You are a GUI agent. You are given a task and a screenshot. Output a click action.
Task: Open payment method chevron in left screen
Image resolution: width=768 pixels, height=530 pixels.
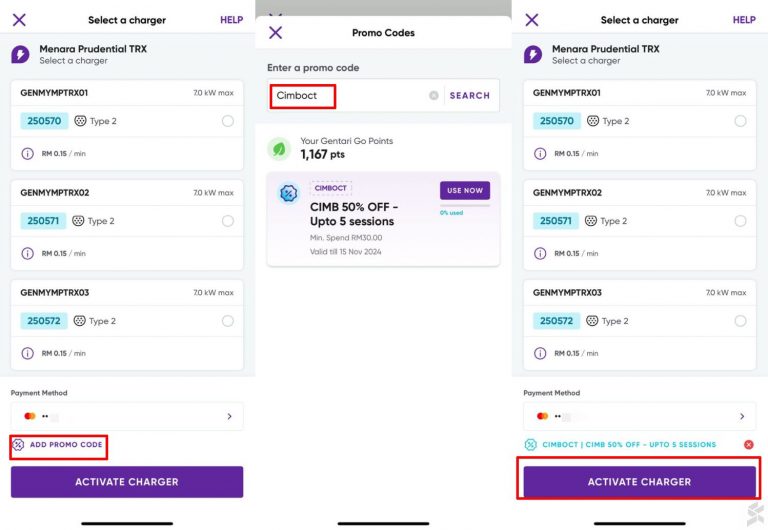229,416
